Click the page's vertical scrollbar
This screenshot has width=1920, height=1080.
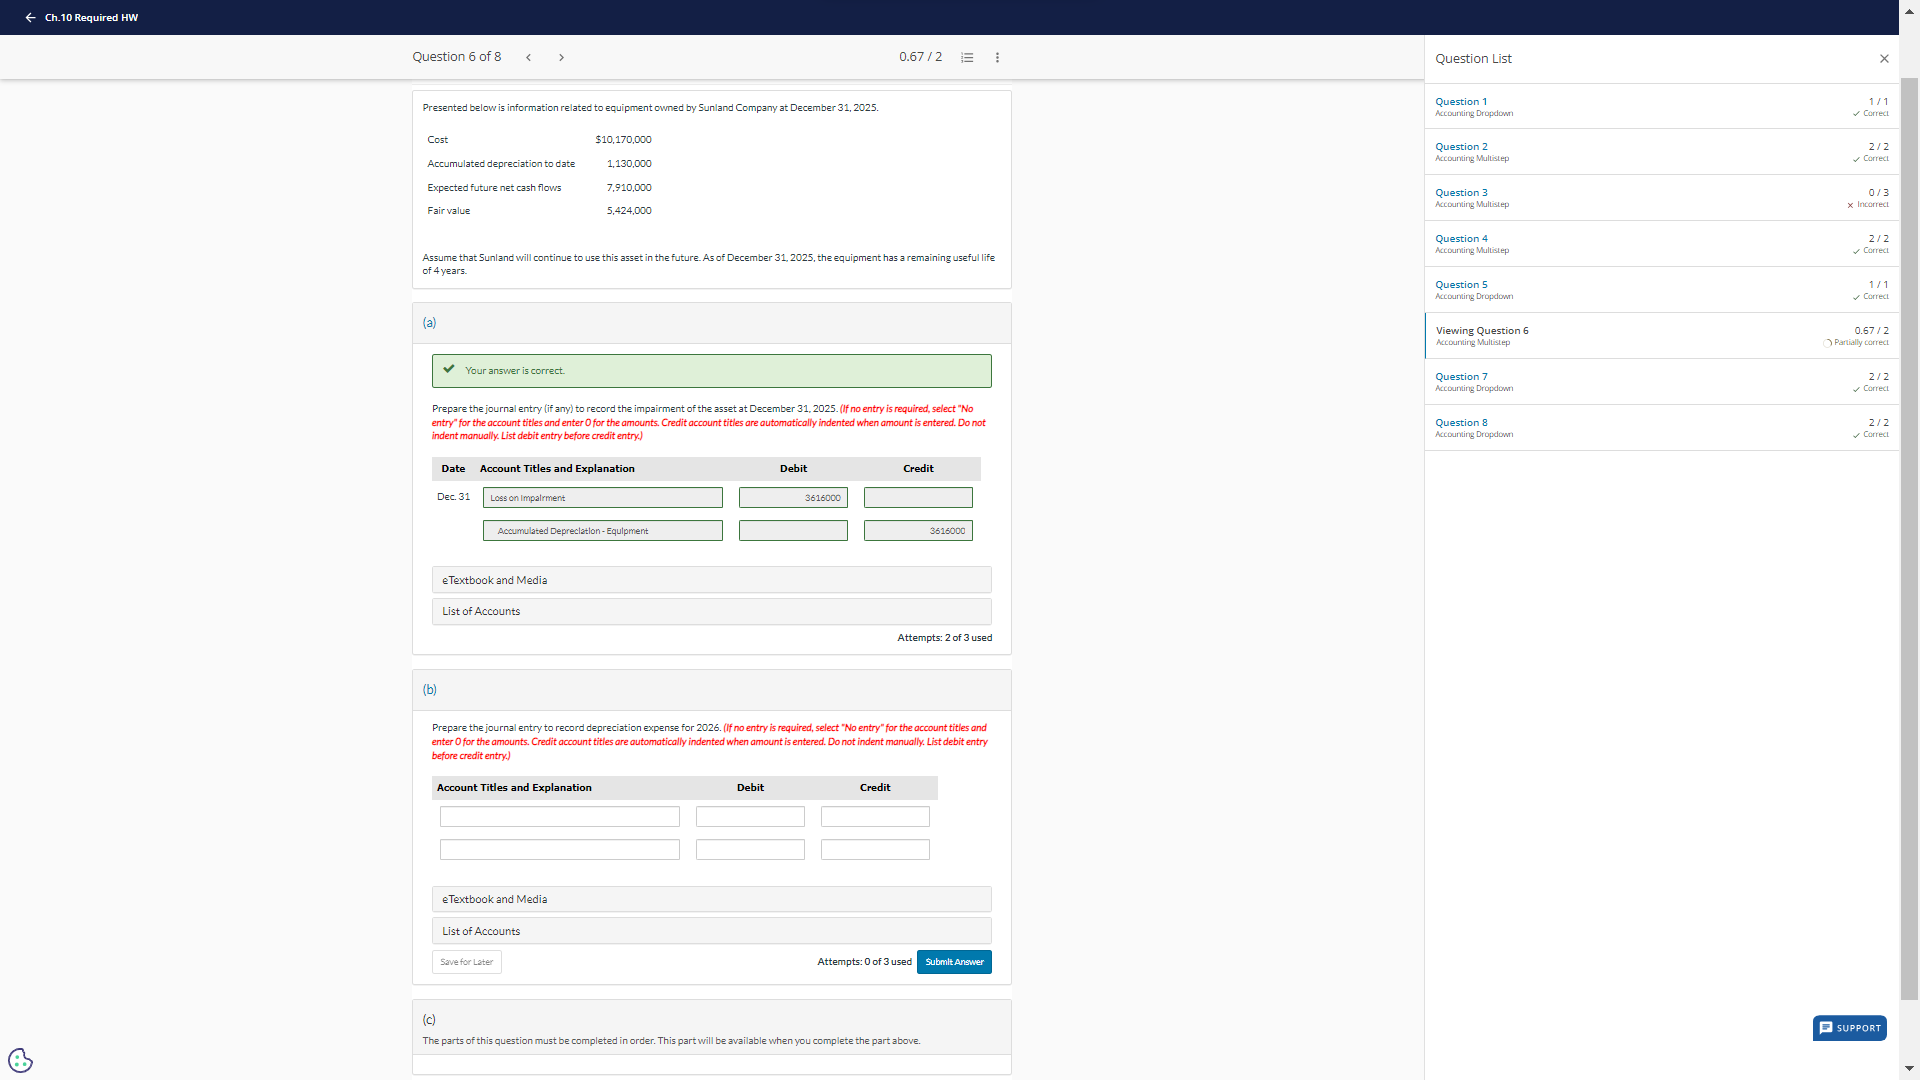point(1909,540)
